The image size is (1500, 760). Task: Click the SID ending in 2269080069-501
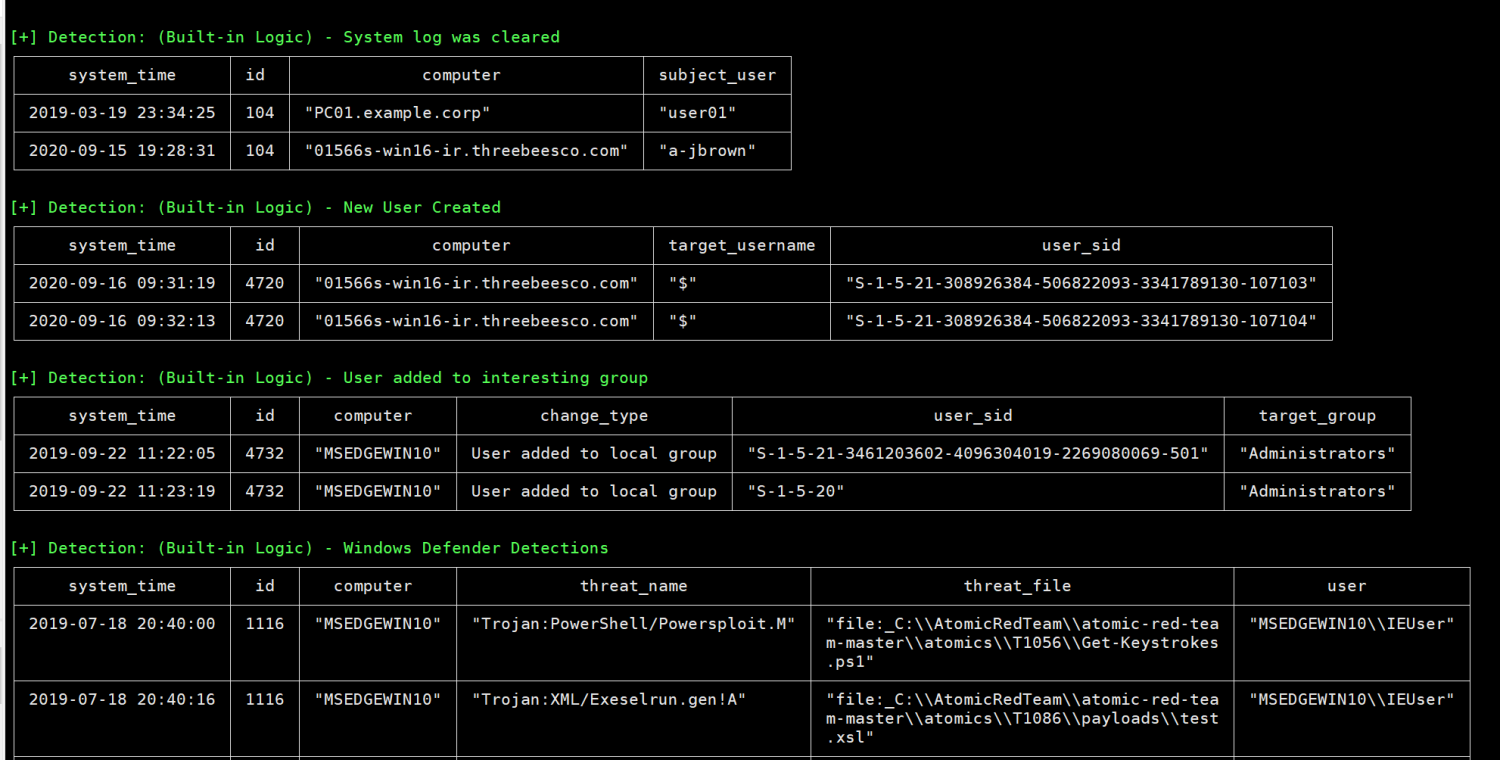coord(978,453)
